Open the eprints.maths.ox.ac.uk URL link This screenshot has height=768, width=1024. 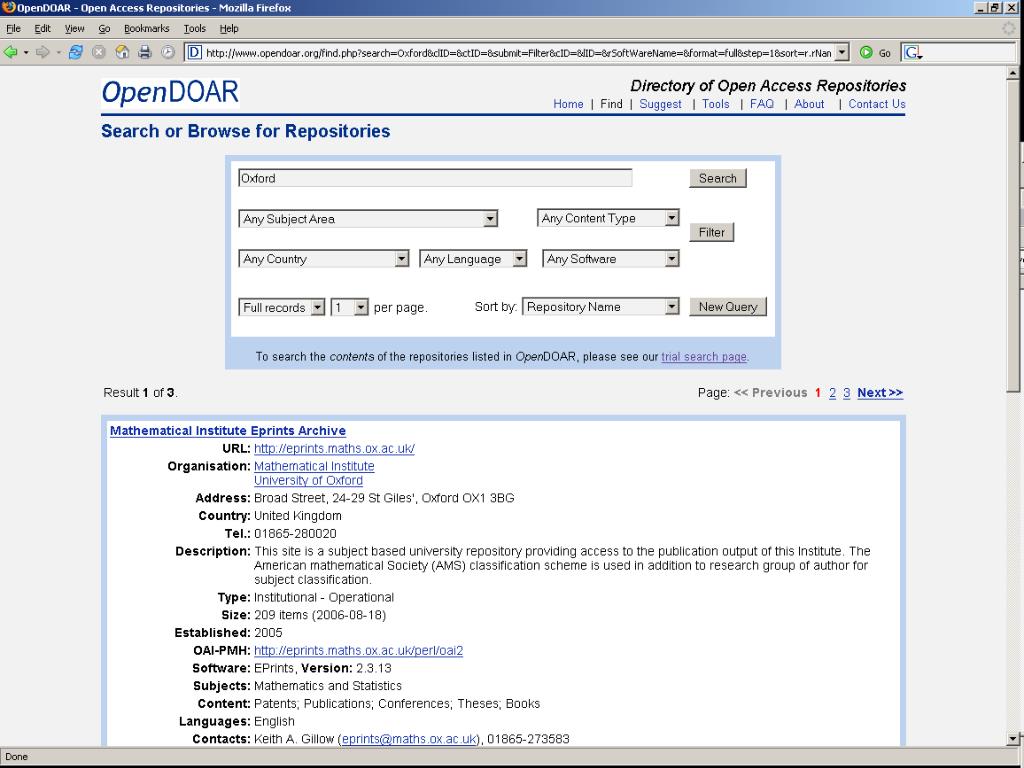click(334, 449)
